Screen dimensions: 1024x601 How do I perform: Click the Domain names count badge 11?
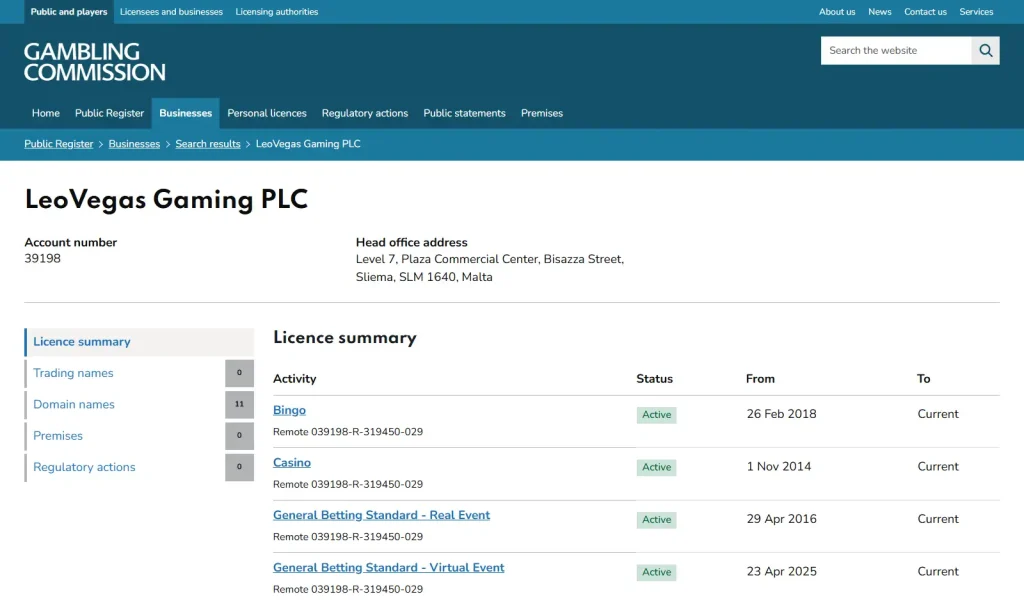click(240, 404)
